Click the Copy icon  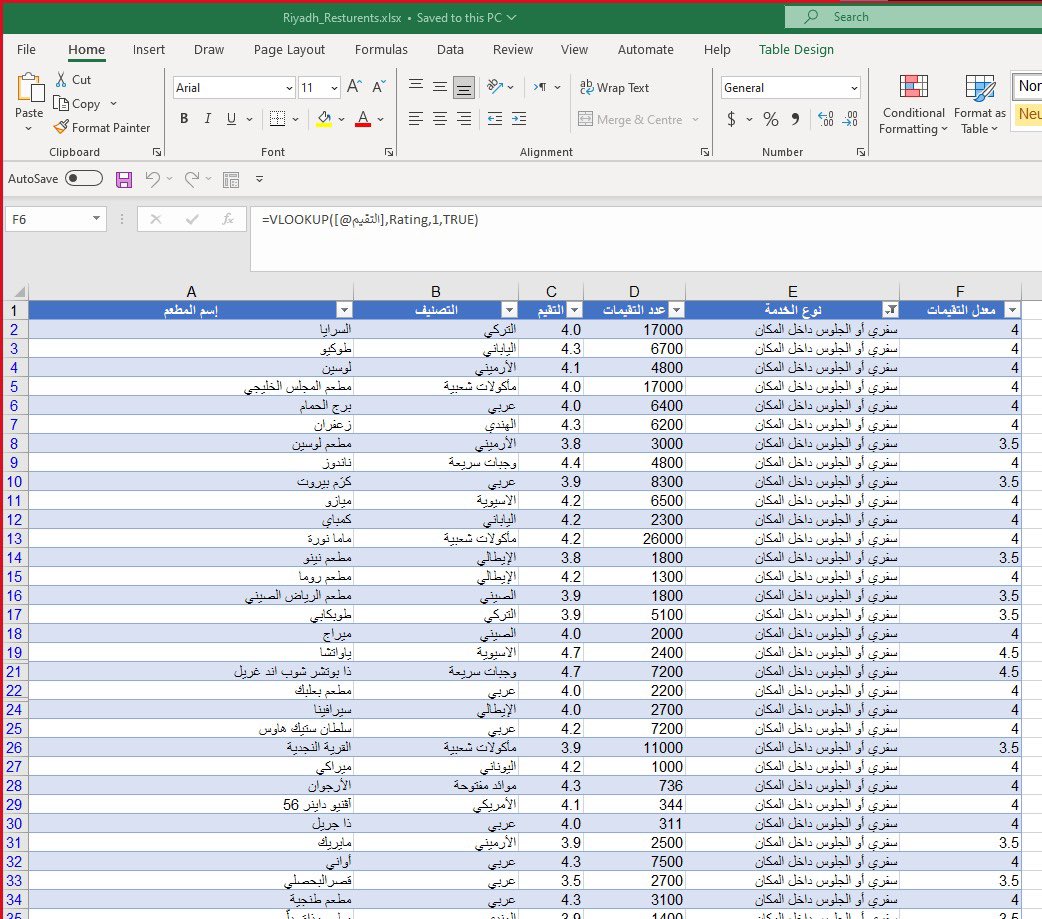[x=61, y=104]
